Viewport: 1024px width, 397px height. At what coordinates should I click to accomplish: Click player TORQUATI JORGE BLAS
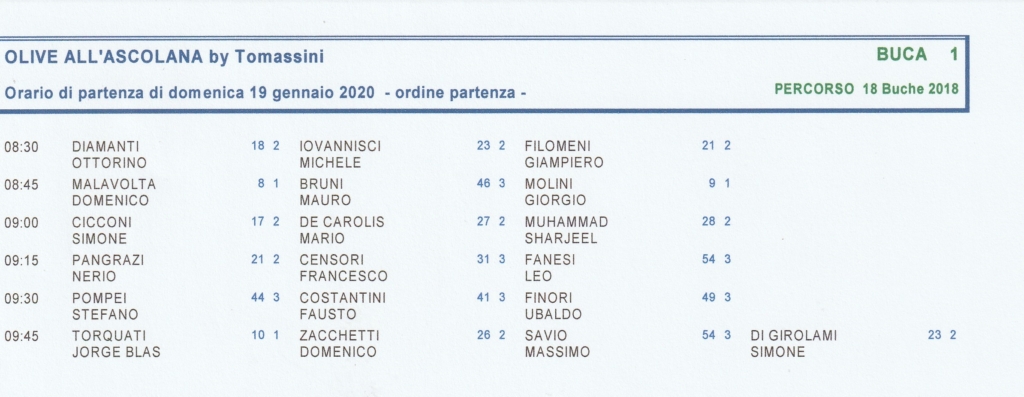[116, 344]
